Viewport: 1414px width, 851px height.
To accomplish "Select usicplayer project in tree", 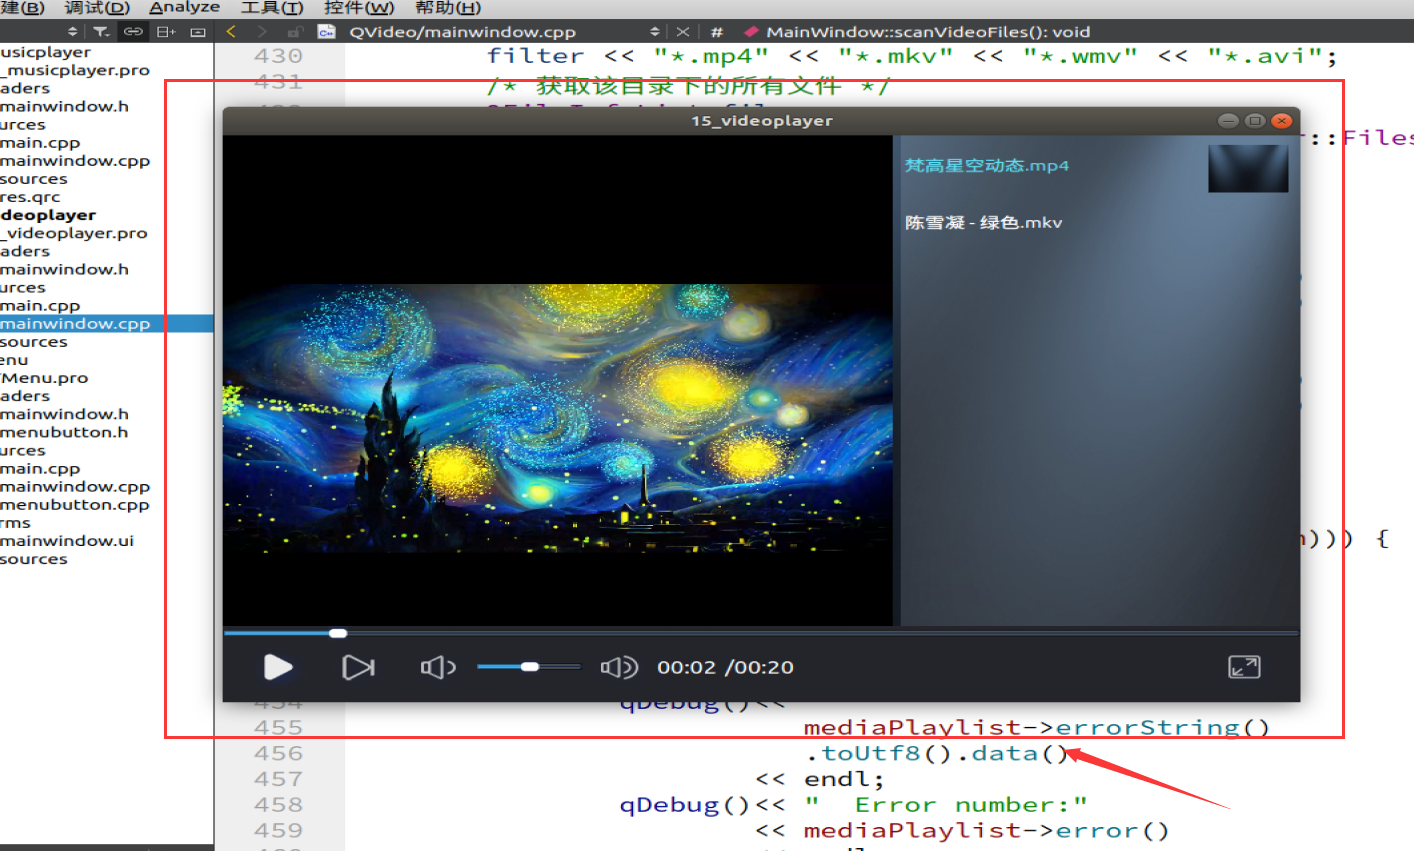I will coord(45,52).
